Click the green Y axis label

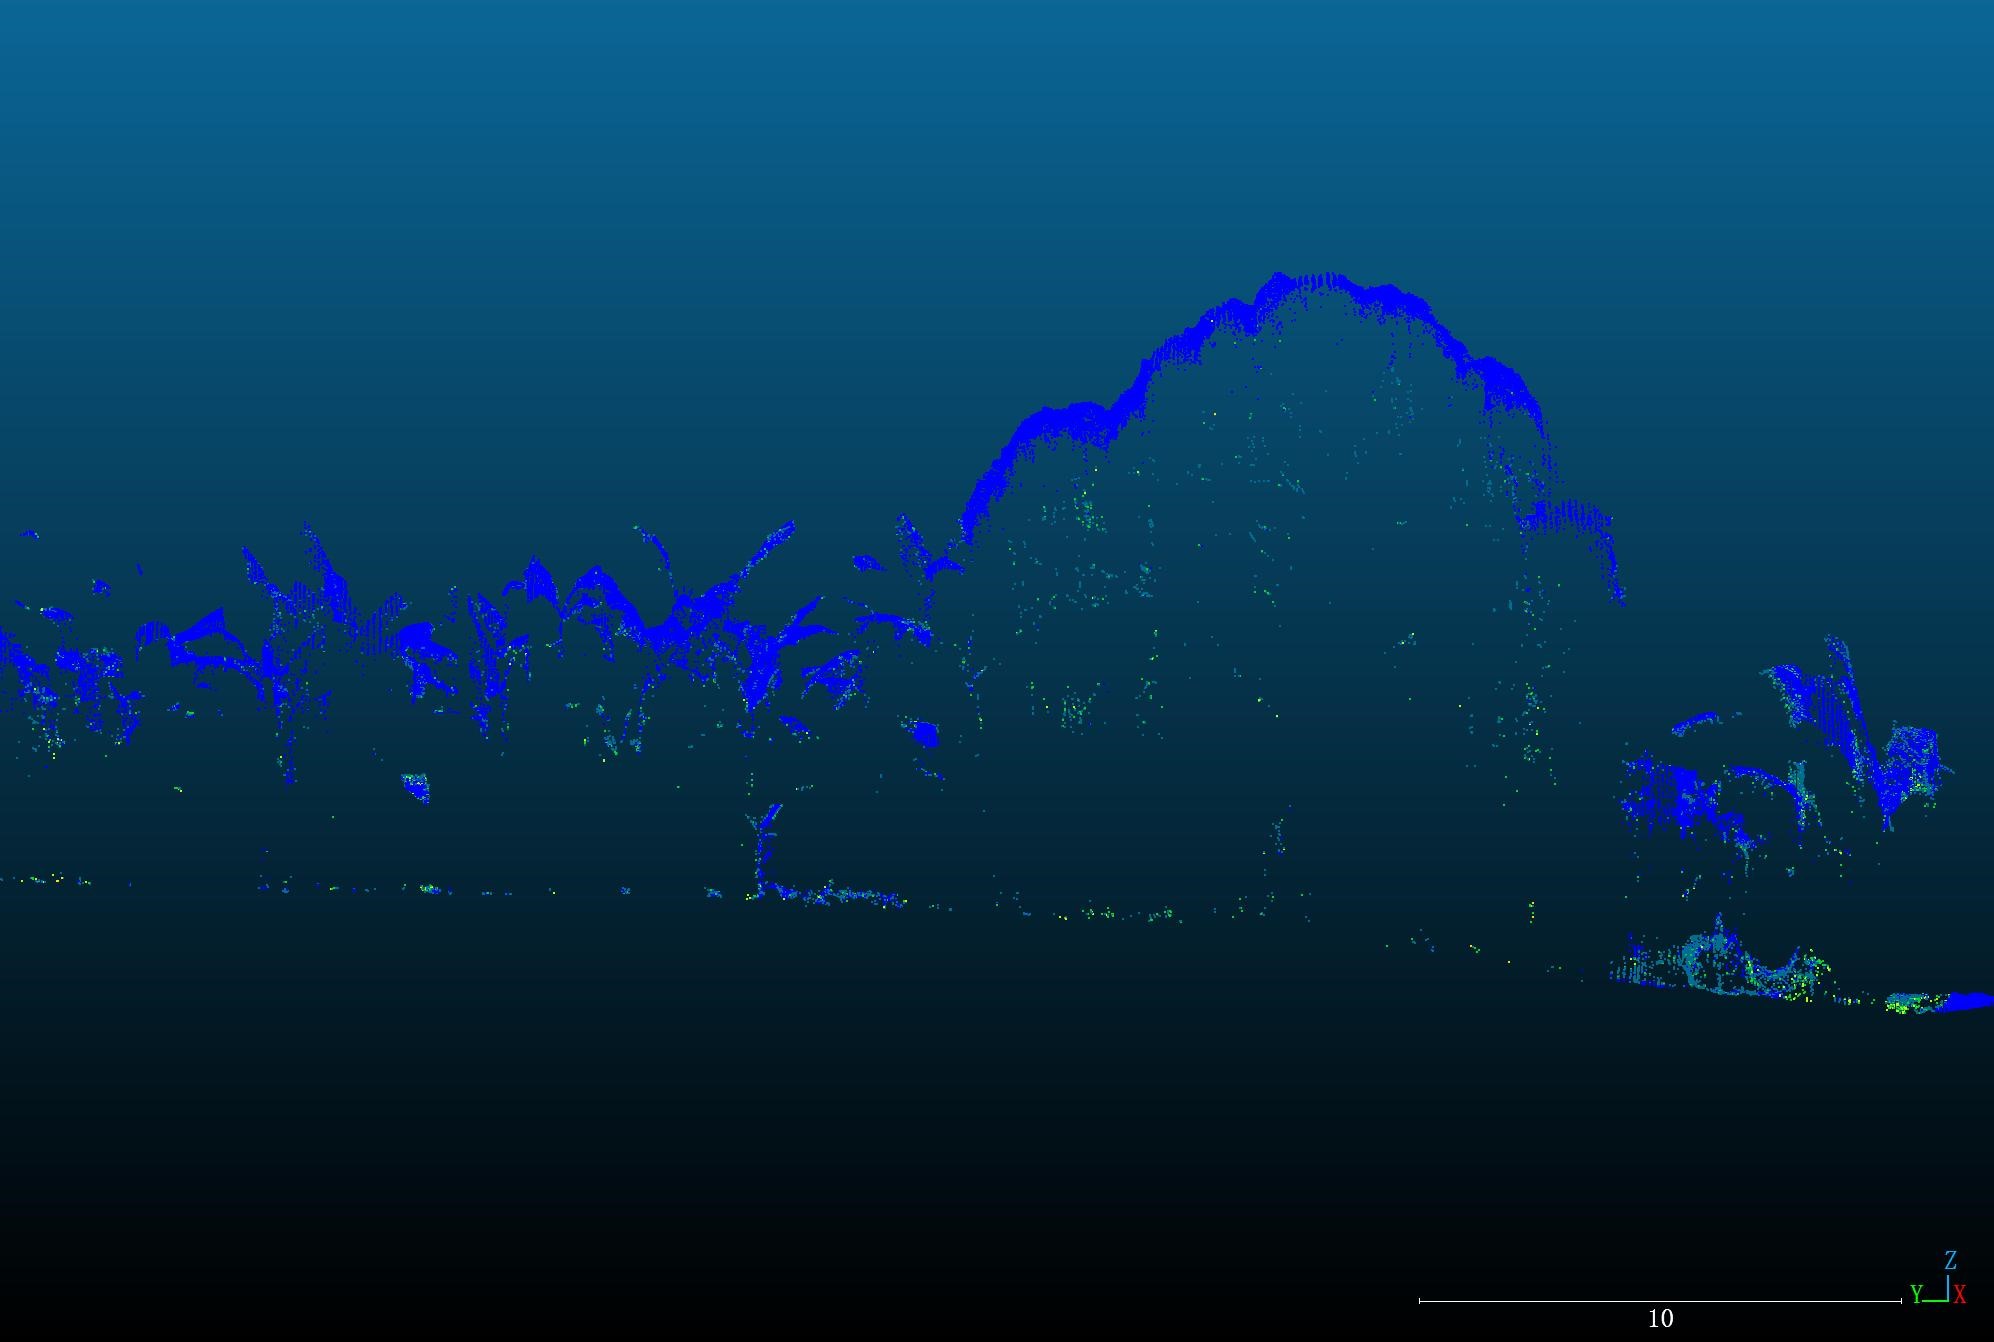point(1916,1295)
